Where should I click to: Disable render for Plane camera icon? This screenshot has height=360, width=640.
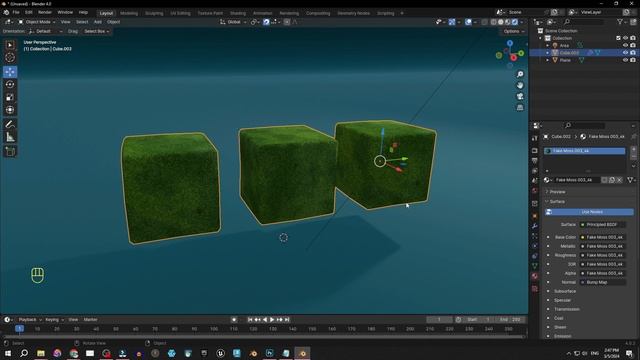tap(633, 60)
